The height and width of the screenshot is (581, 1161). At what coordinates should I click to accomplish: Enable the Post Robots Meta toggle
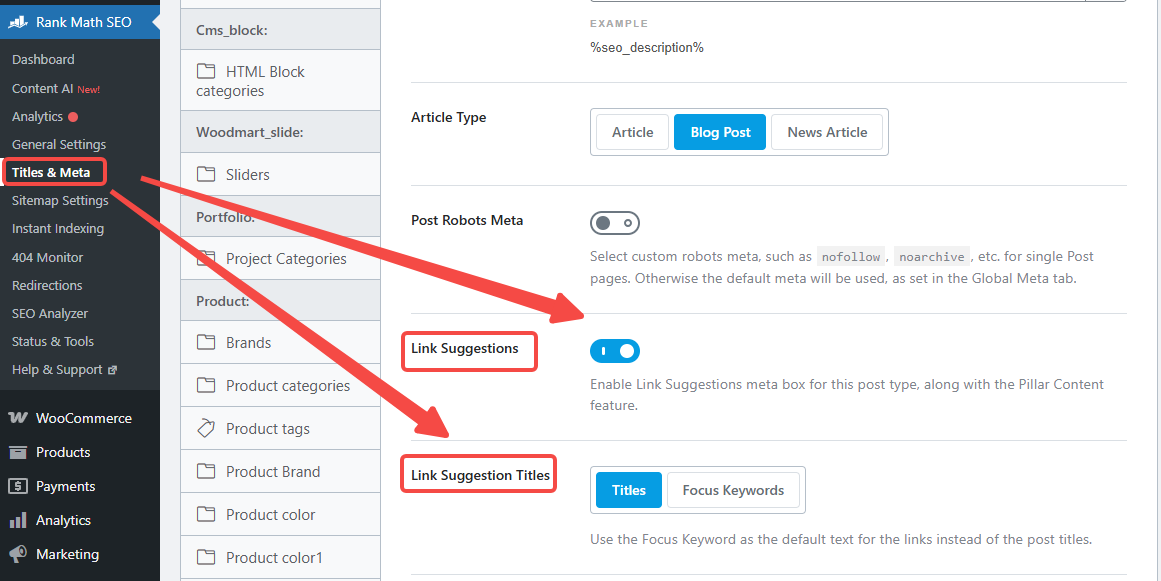pyautogui.click(x=614, y=222)
